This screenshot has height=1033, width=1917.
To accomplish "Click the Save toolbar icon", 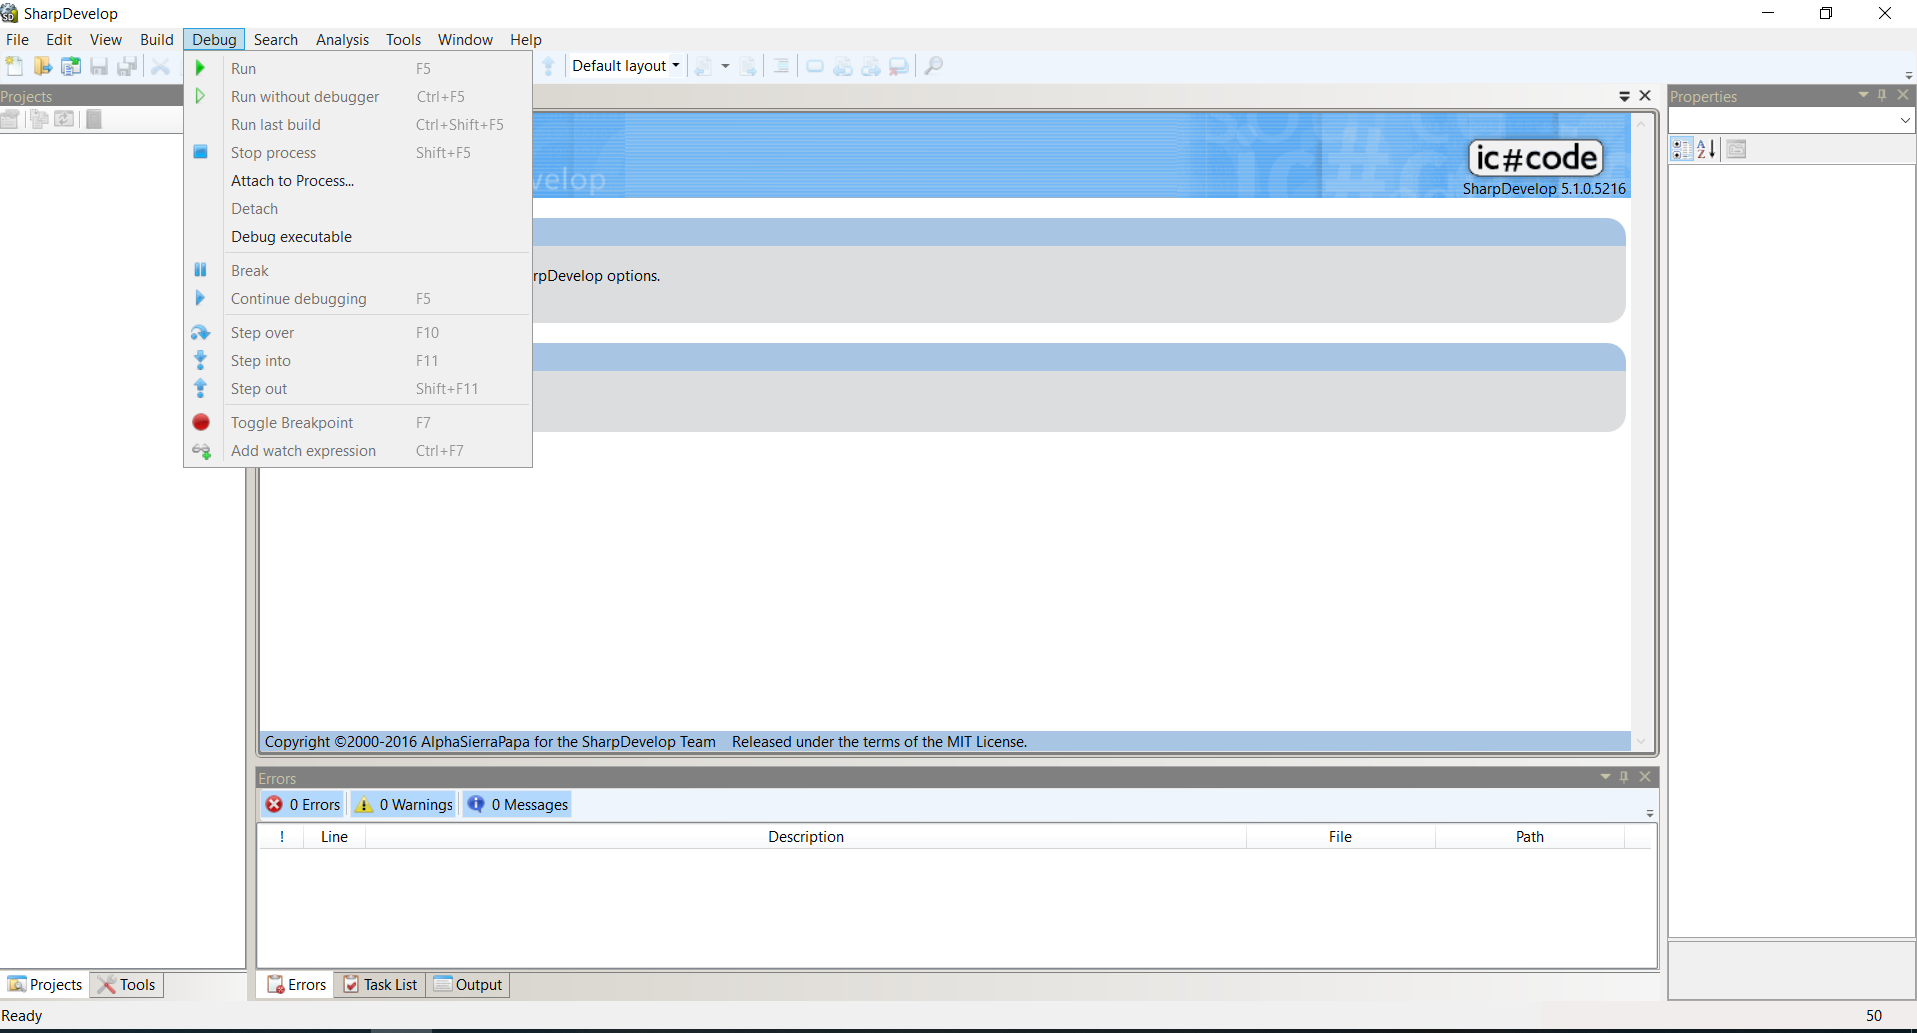I will pos(98,66).
